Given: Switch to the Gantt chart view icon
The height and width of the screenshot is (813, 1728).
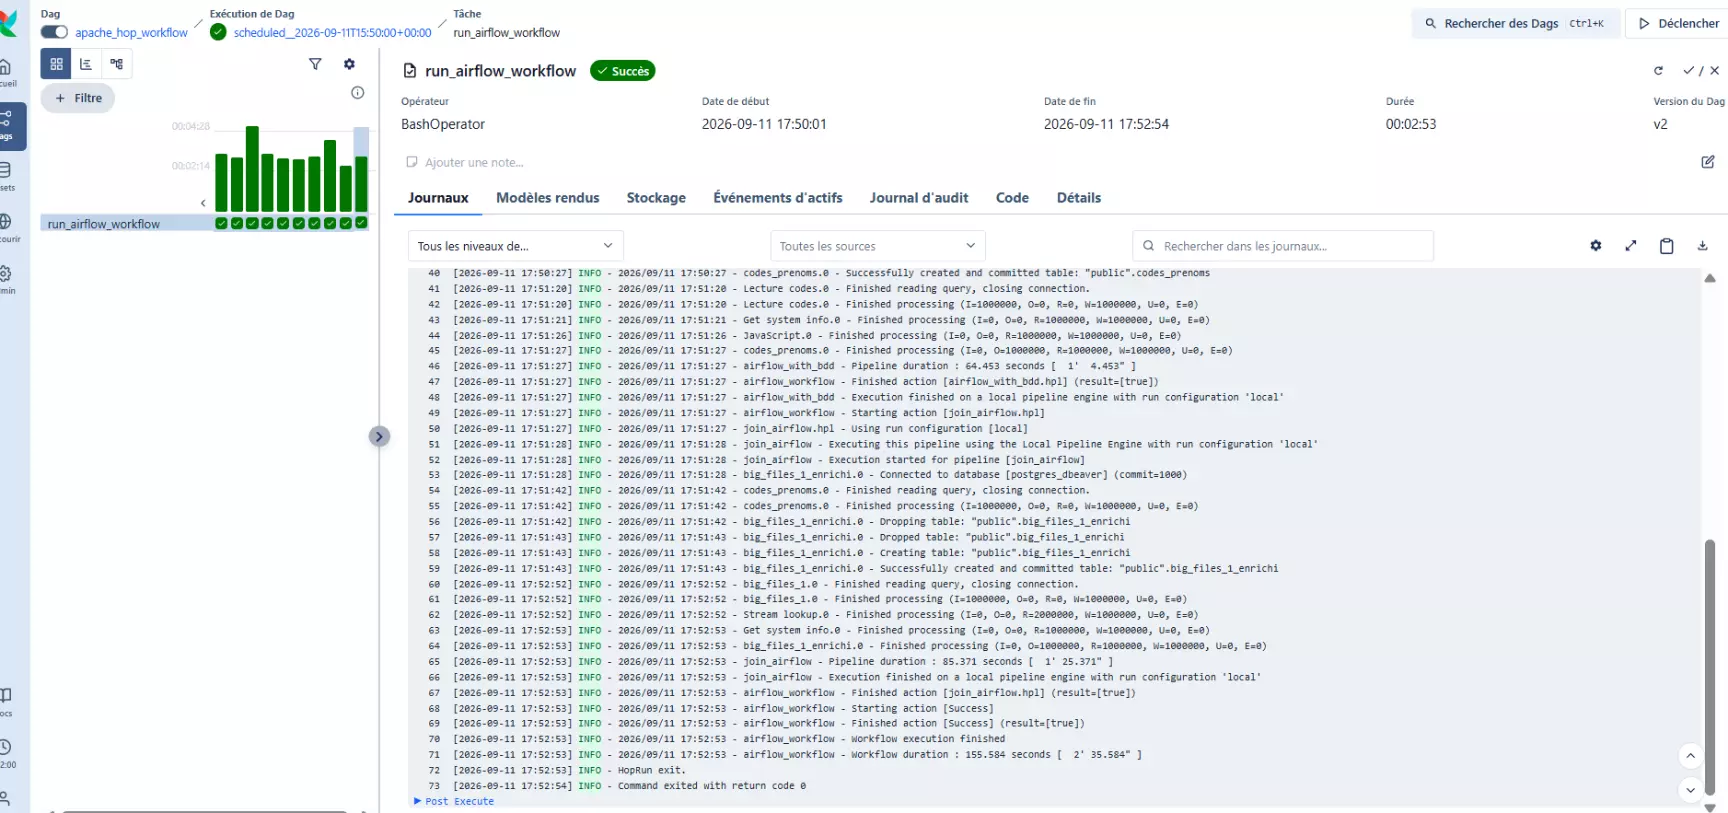Looking at the screenshot, I should point(86,64).
